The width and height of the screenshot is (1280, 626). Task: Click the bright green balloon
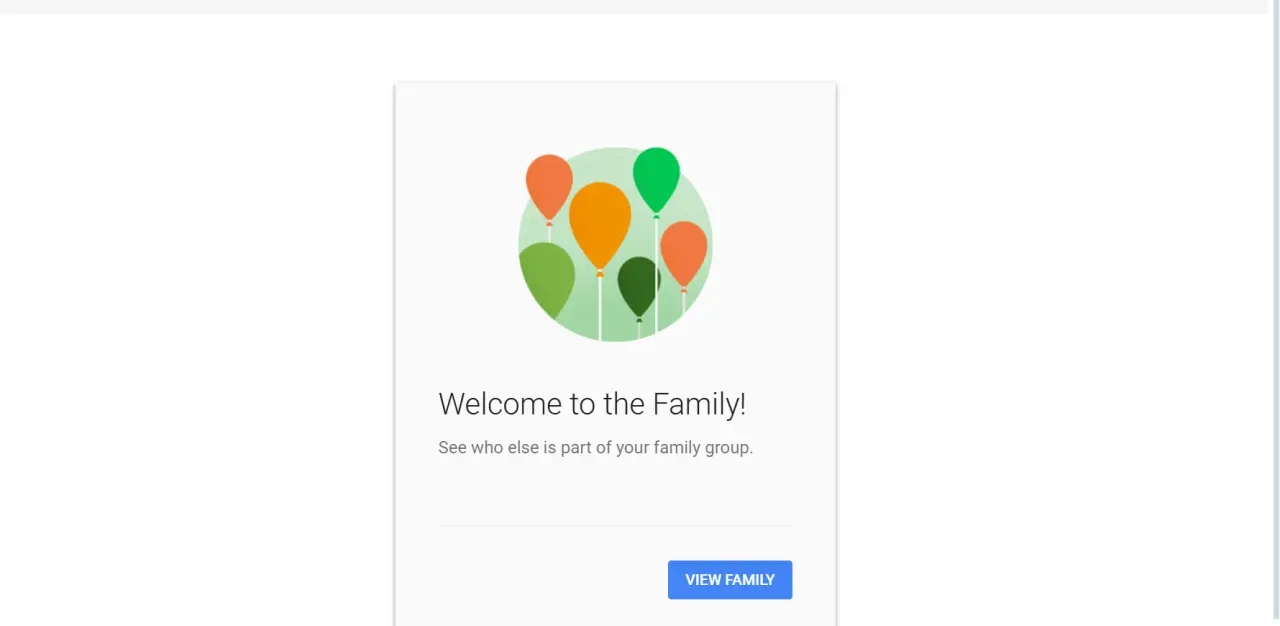click(x=656, y=178)
